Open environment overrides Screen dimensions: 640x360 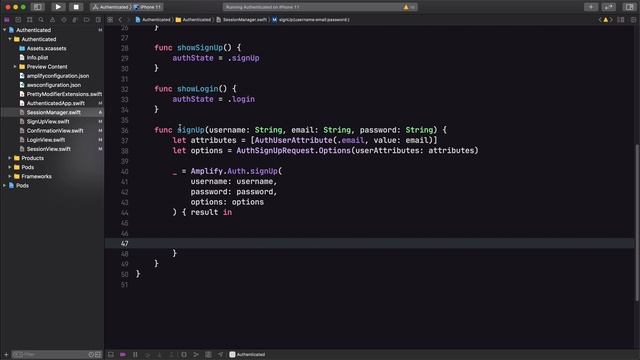tap(208, 354)
